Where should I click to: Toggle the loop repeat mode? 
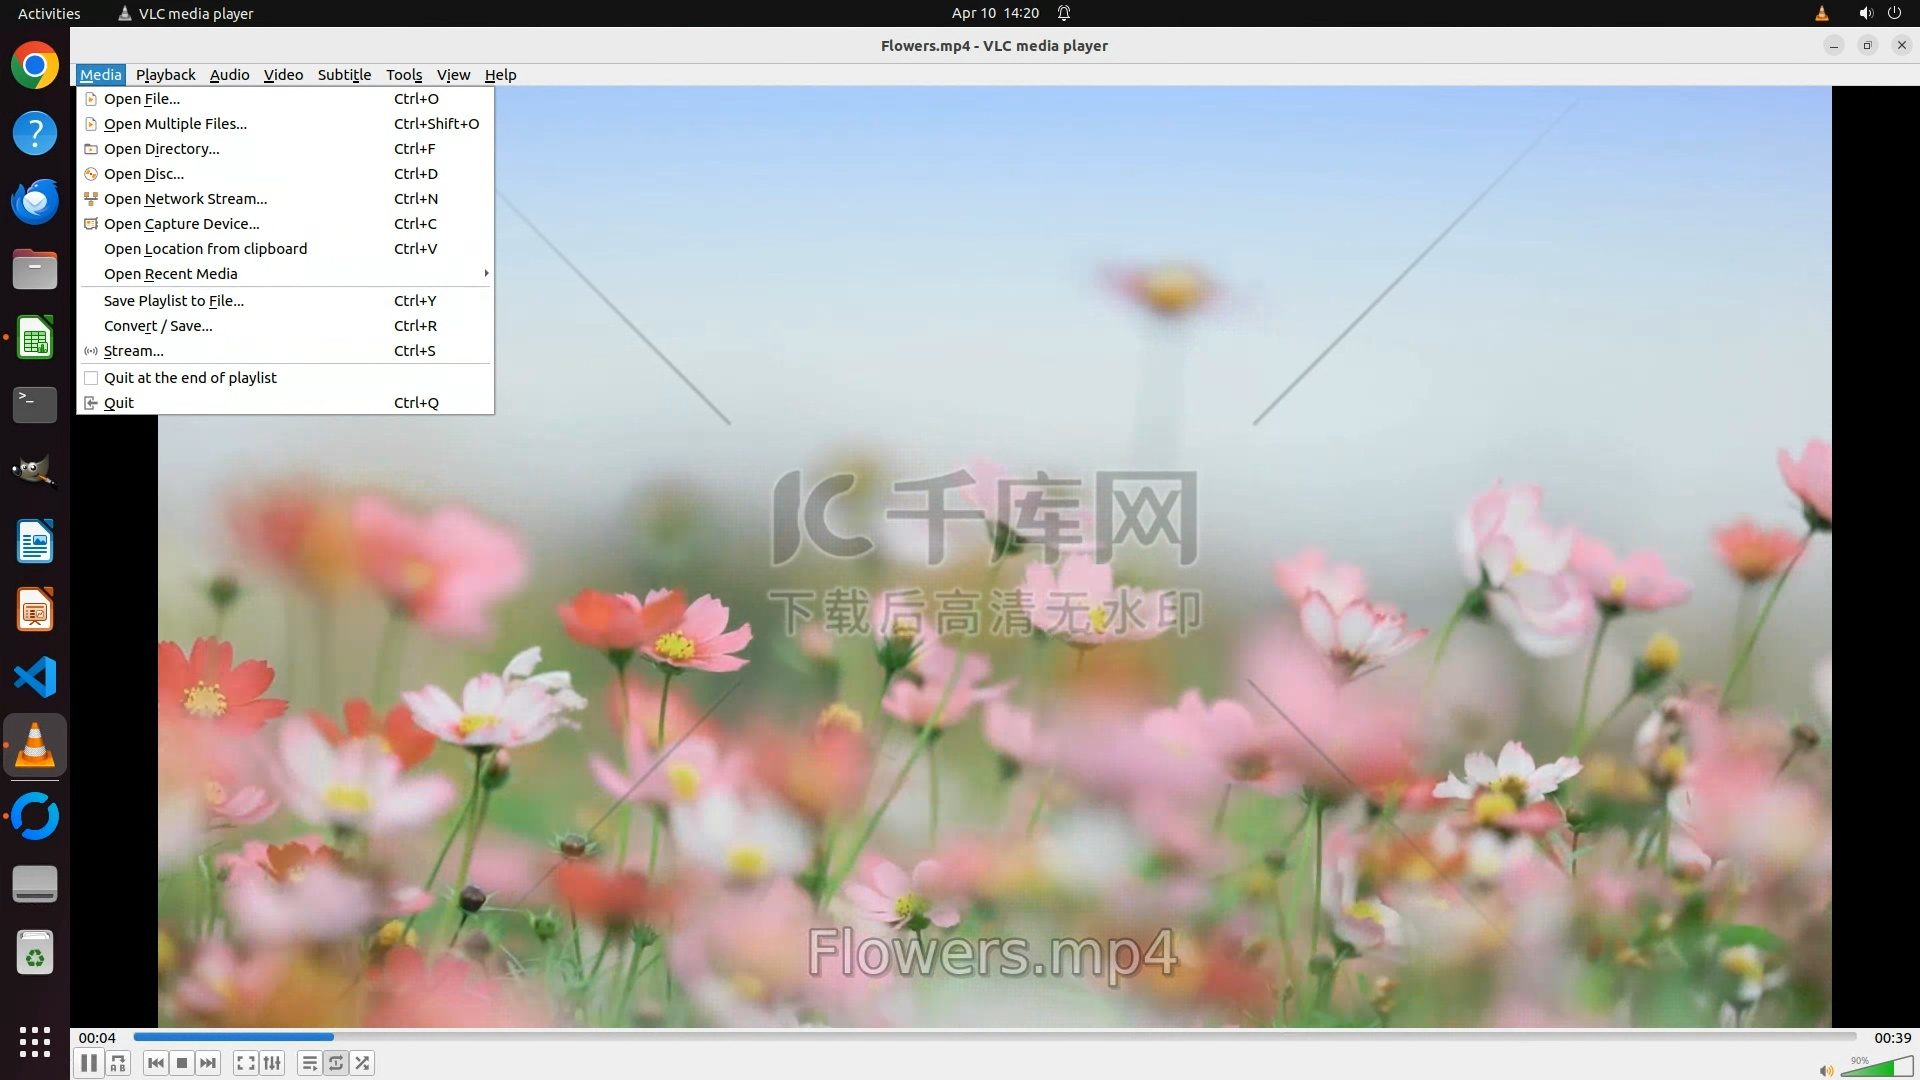[336, 1063]
